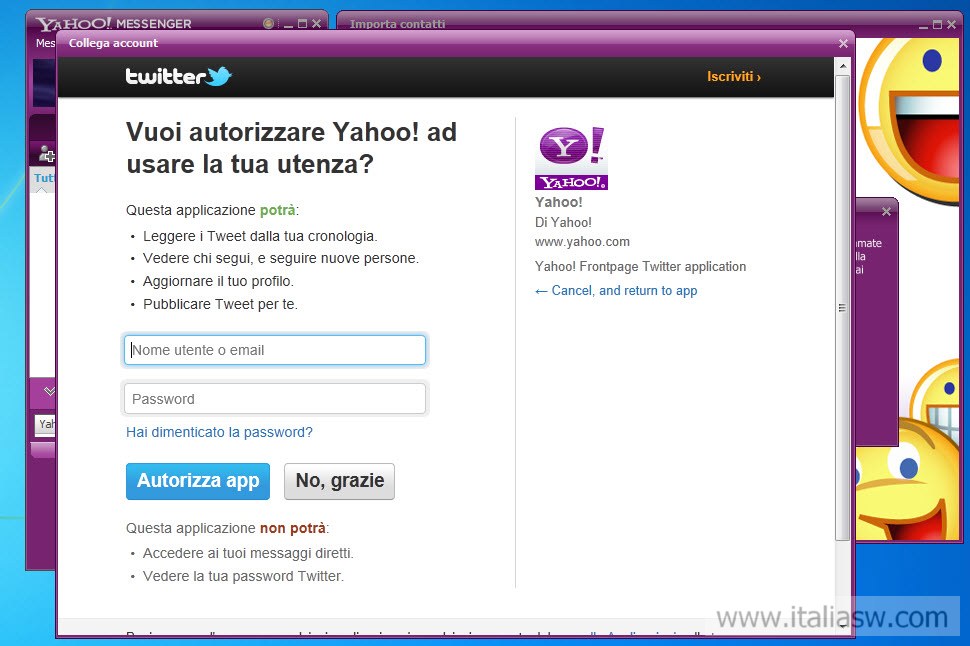970x646 pixels.
Task: Expand the chevron in Messenger panel
Action: 49,390
